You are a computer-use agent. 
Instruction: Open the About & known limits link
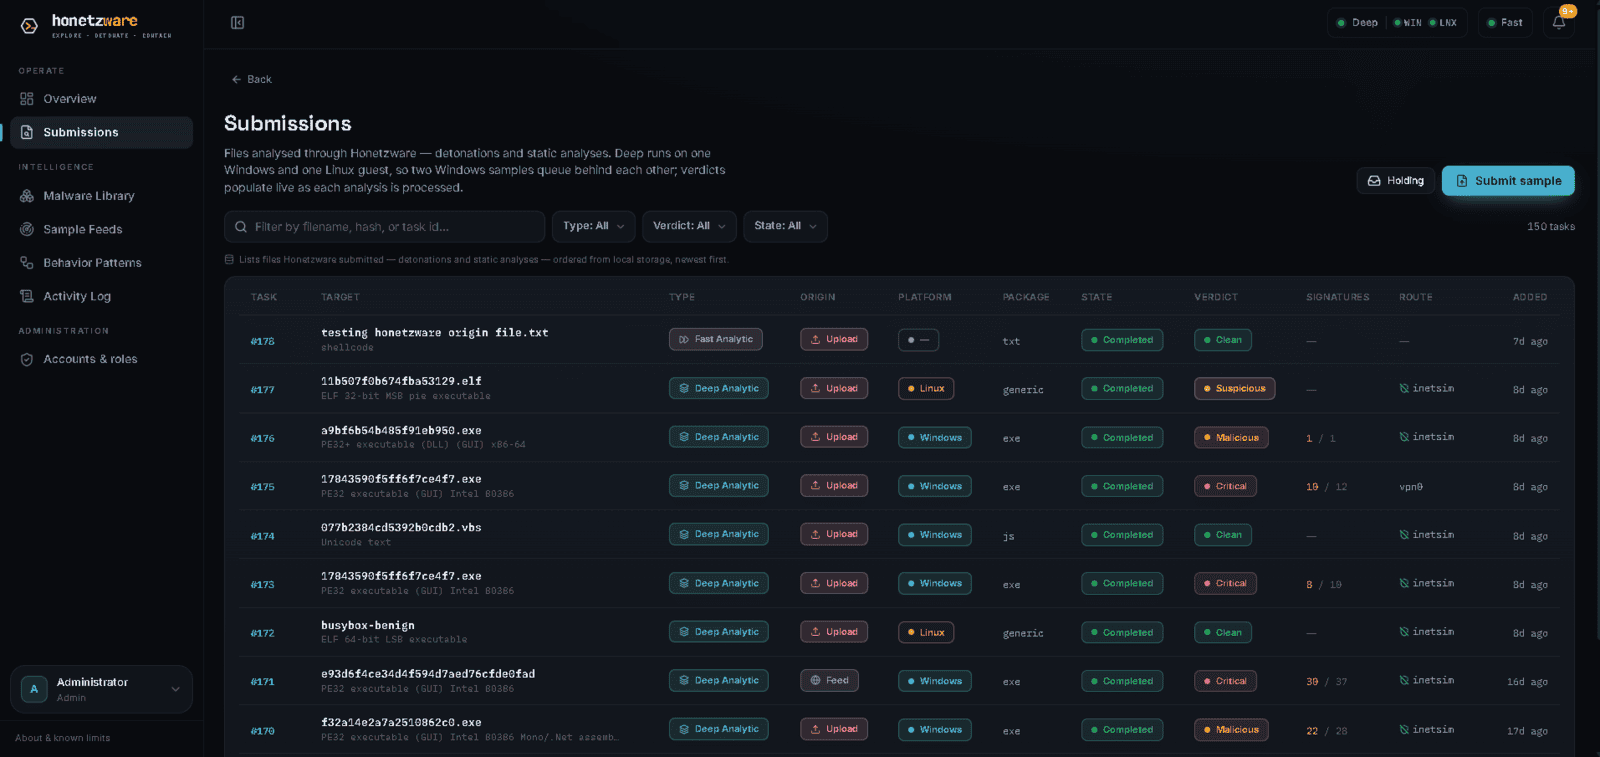pyautogui.click(x=63, y=738)
